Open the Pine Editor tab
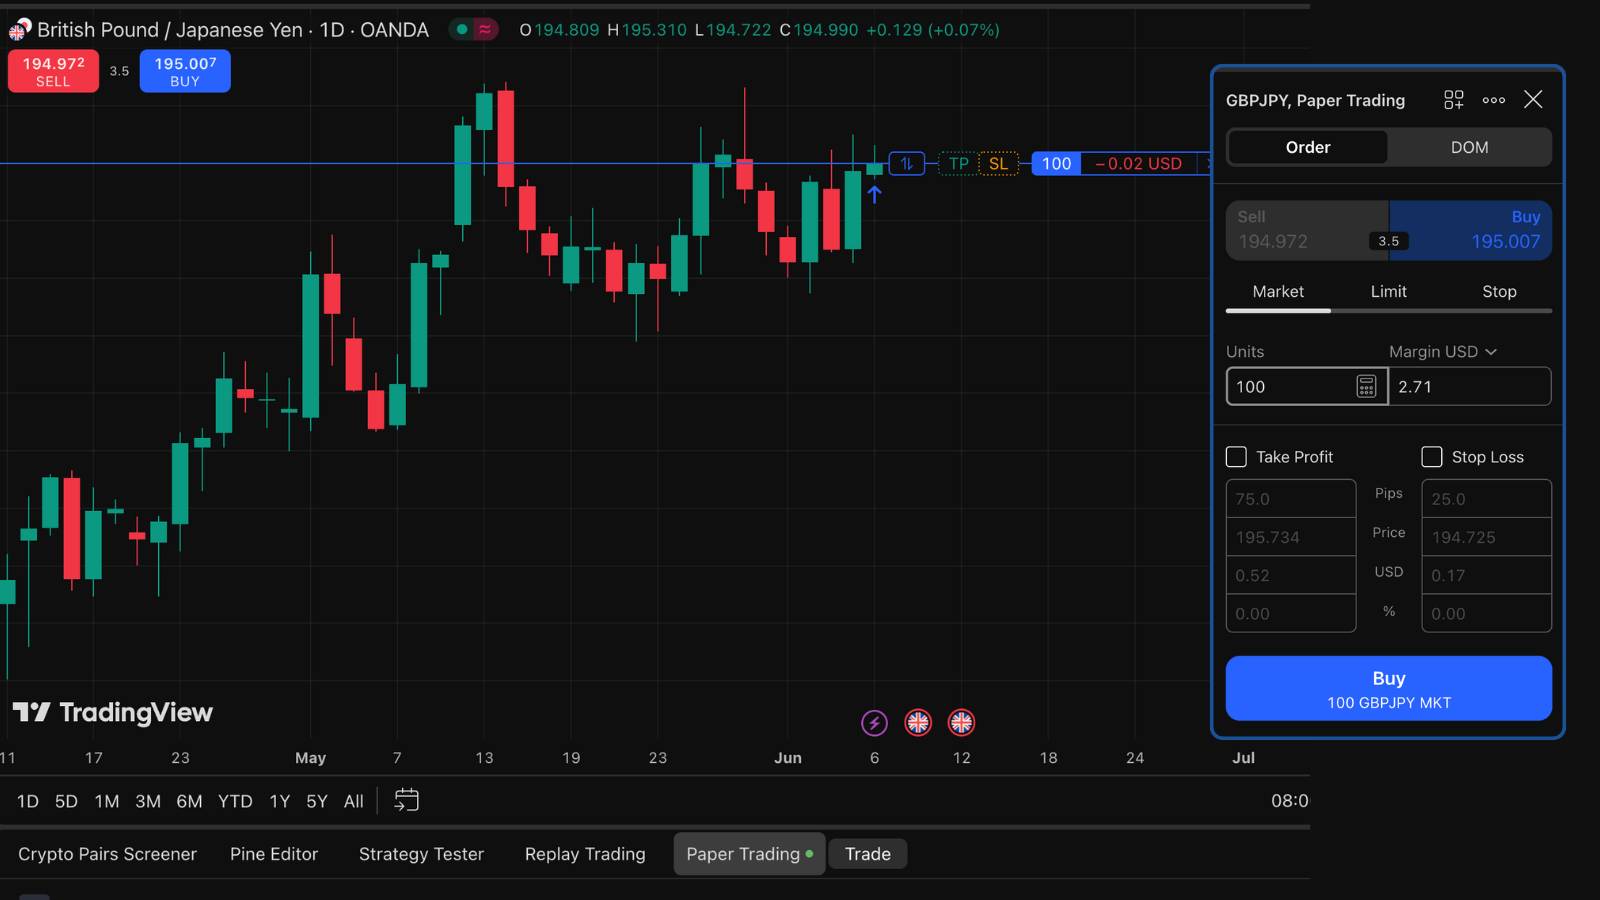The image size is (1600, 900). [x=273, y=854]
